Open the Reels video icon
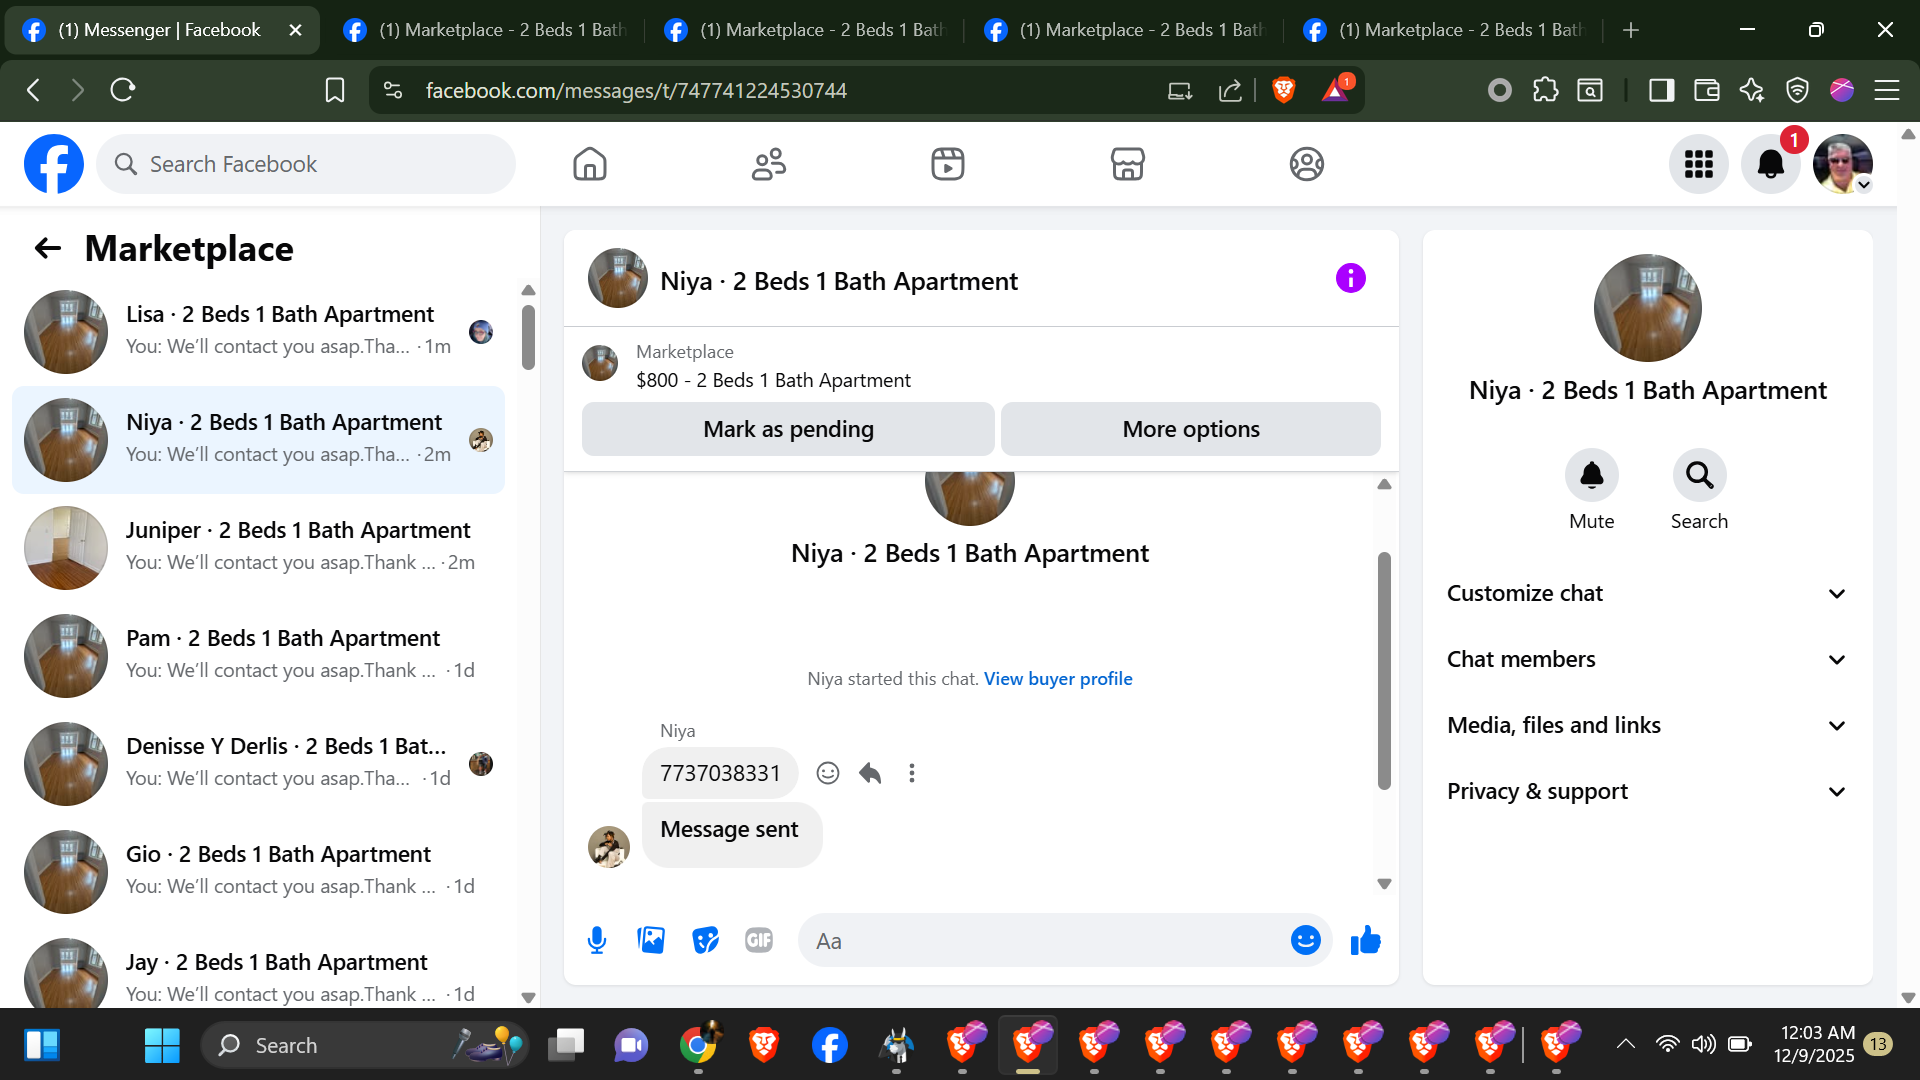 (948, 164)
